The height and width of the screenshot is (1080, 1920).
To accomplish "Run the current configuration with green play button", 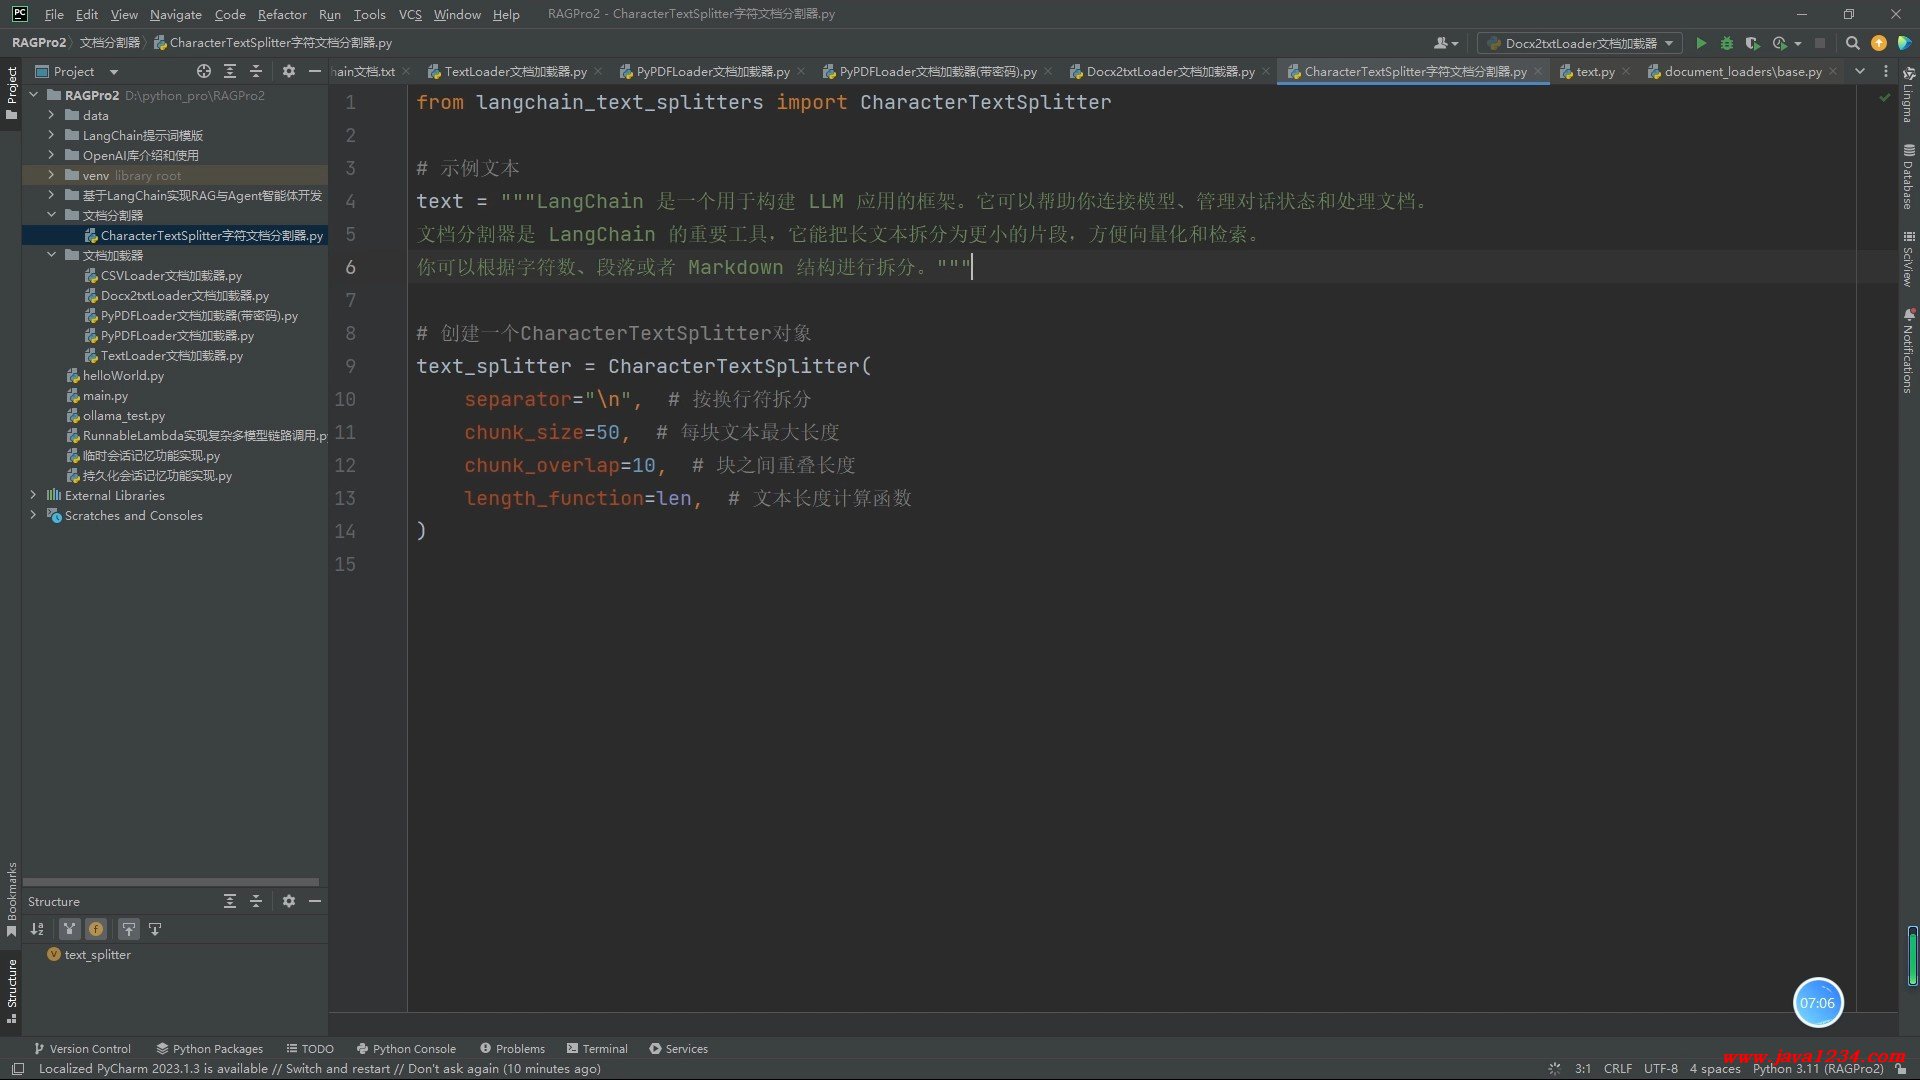I will (x=1701, y=43).
